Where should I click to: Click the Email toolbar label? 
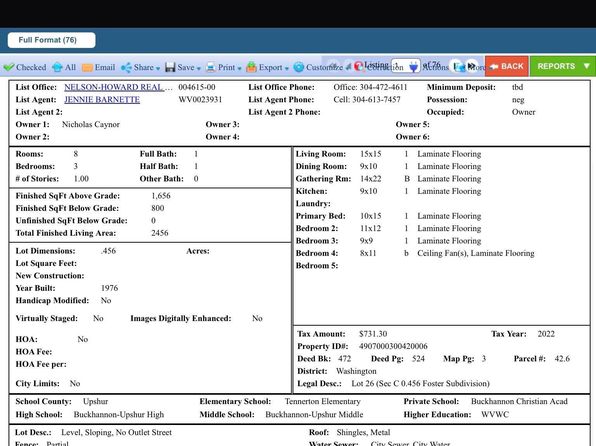pyautogui.click(x=105, y=67)
